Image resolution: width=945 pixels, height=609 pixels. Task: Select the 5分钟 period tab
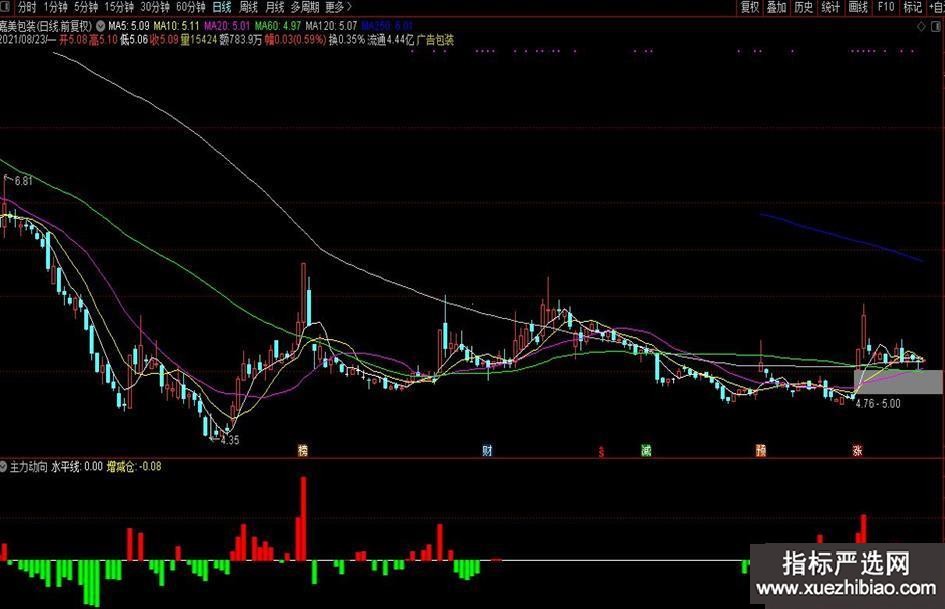(x=85, y=7)
